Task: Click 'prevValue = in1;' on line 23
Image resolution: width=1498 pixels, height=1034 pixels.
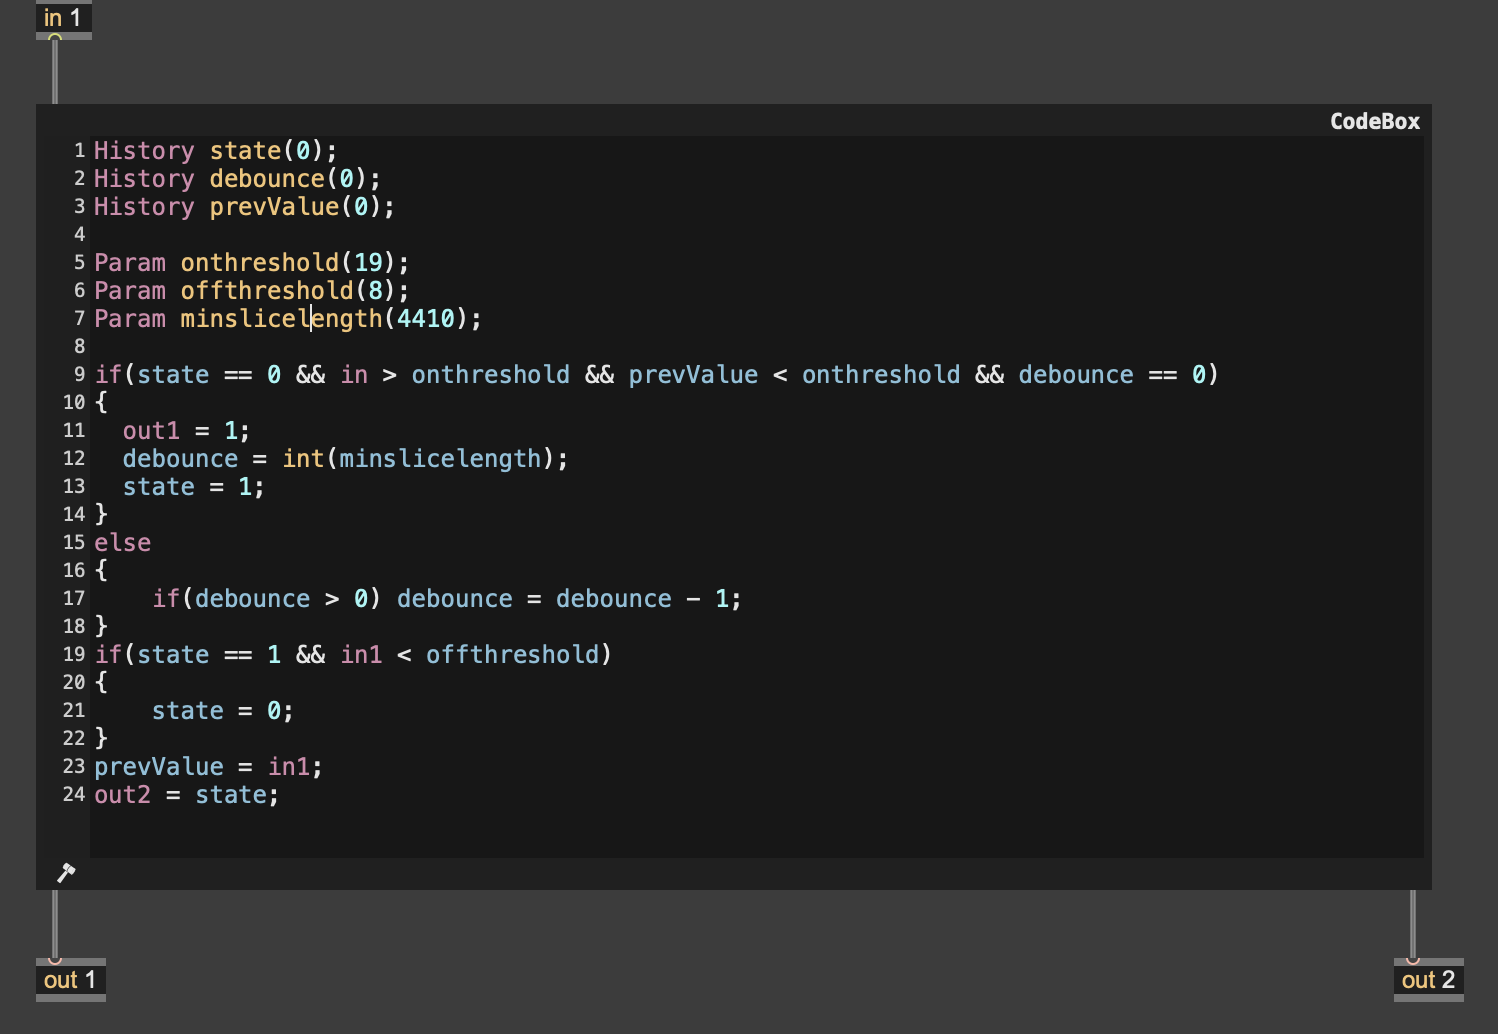Action: point(209,767)
